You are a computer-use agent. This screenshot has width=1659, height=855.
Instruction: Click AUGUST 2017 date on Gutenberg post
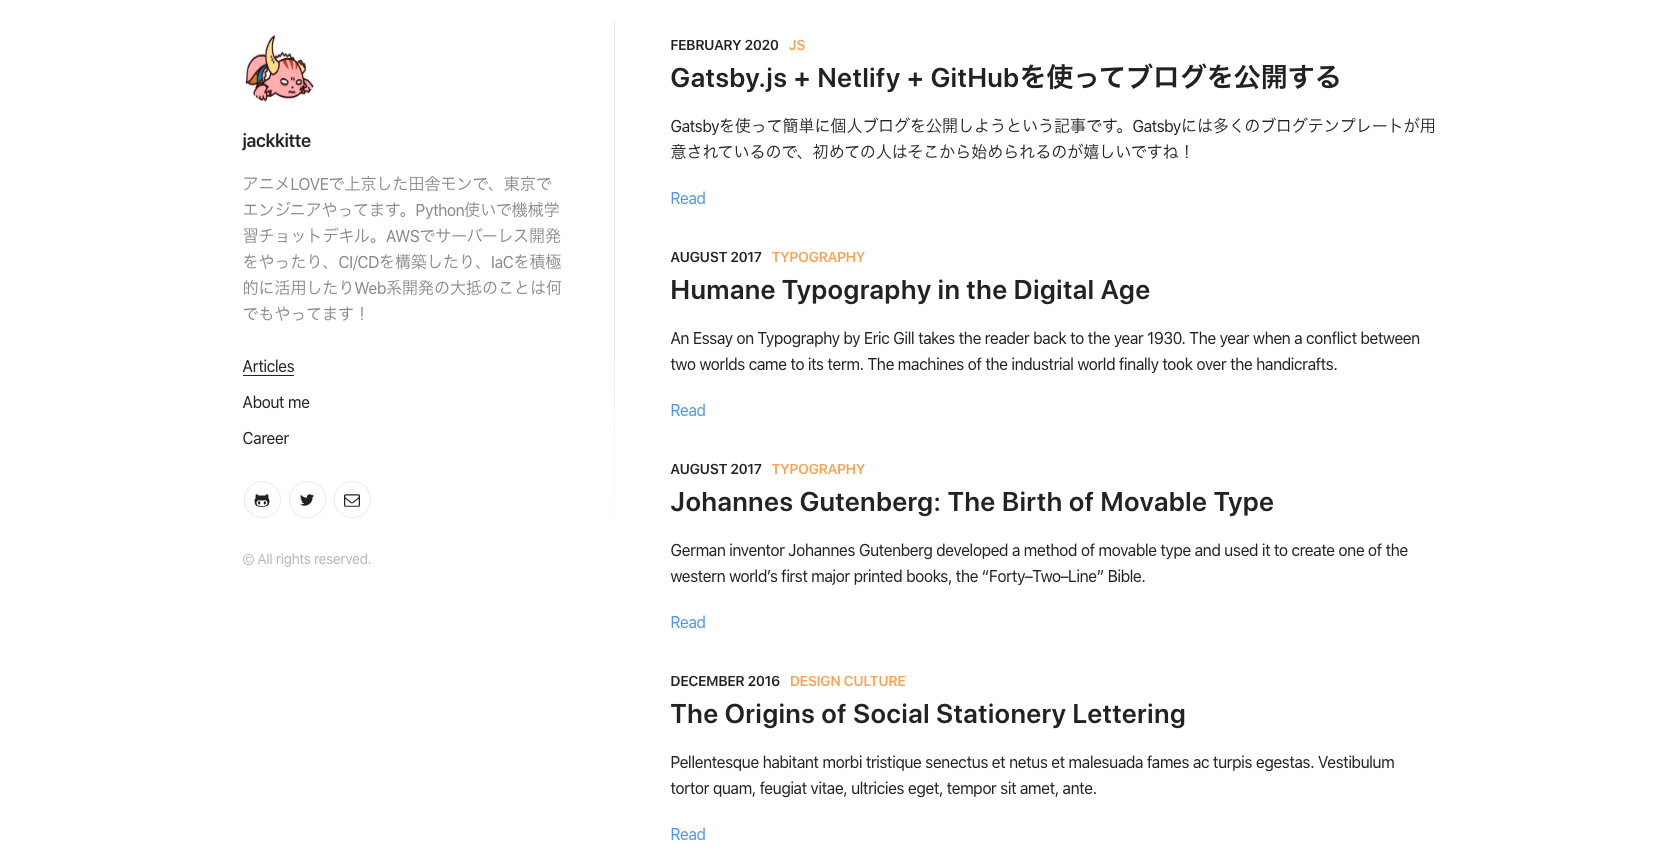[716, 470]
